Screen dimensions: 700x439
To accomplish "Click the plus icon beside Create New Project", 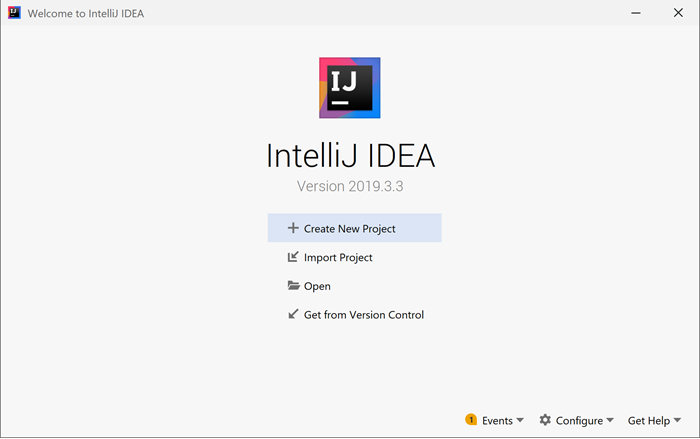I will pos(293,228).
